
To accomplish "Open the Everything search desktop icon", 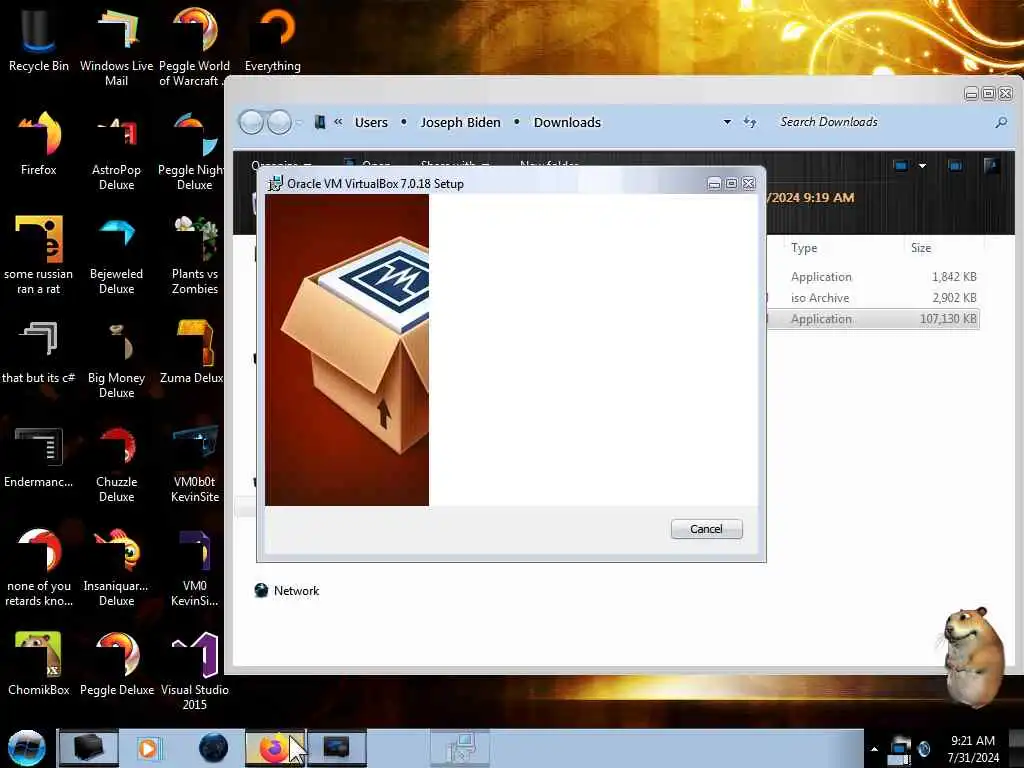I will point(272,39).
